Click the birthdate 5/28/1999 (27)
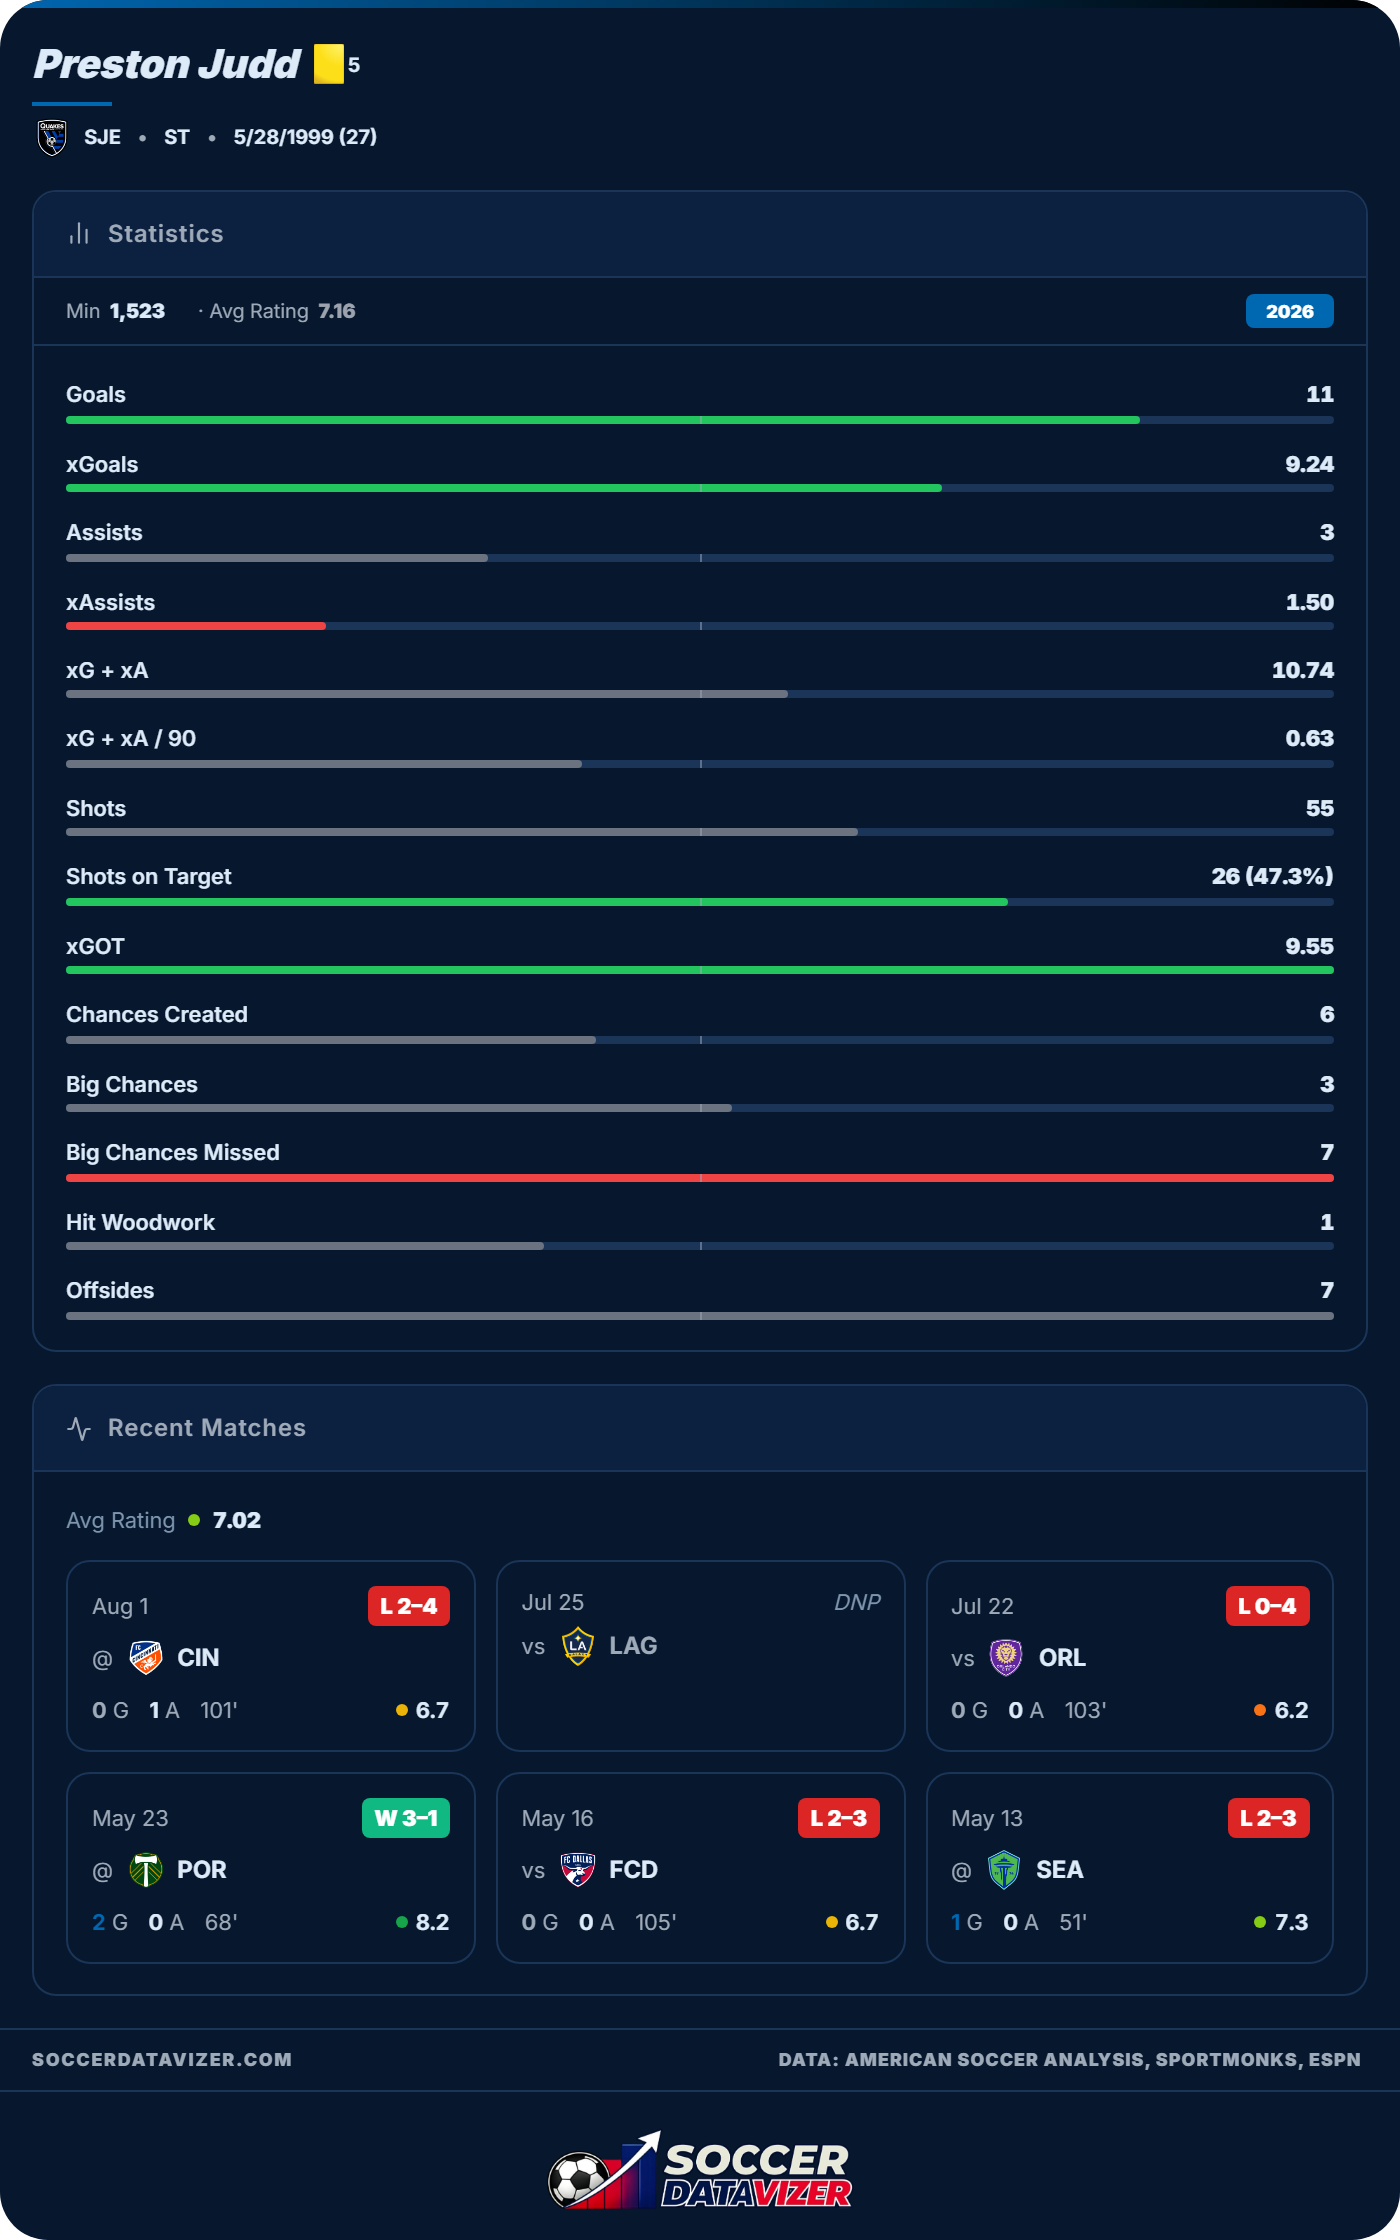The image size is (1400, 2240). 305,137
